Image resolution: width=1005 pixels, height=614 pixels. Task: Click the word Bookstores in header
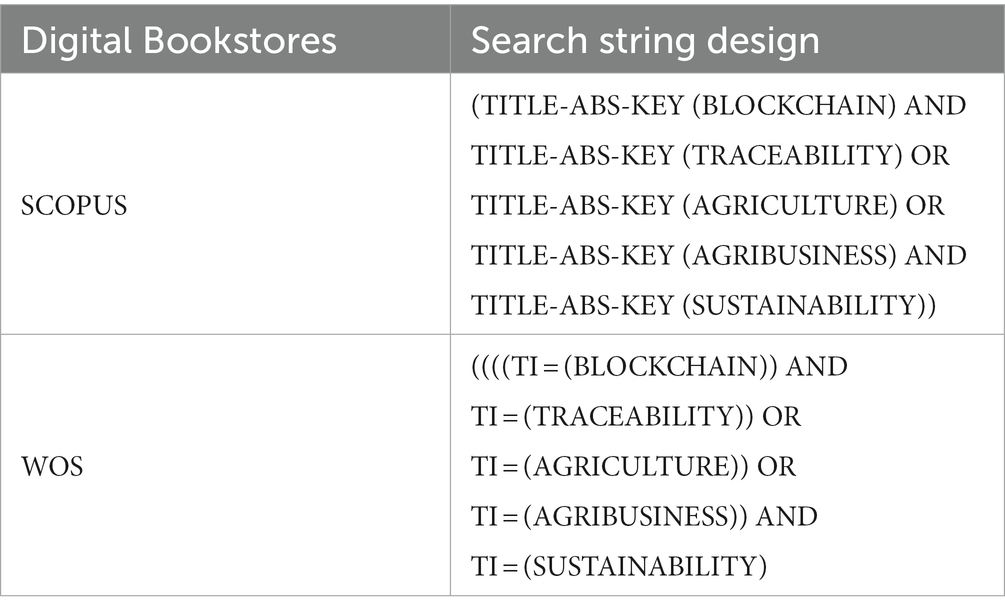coord(240,41)
